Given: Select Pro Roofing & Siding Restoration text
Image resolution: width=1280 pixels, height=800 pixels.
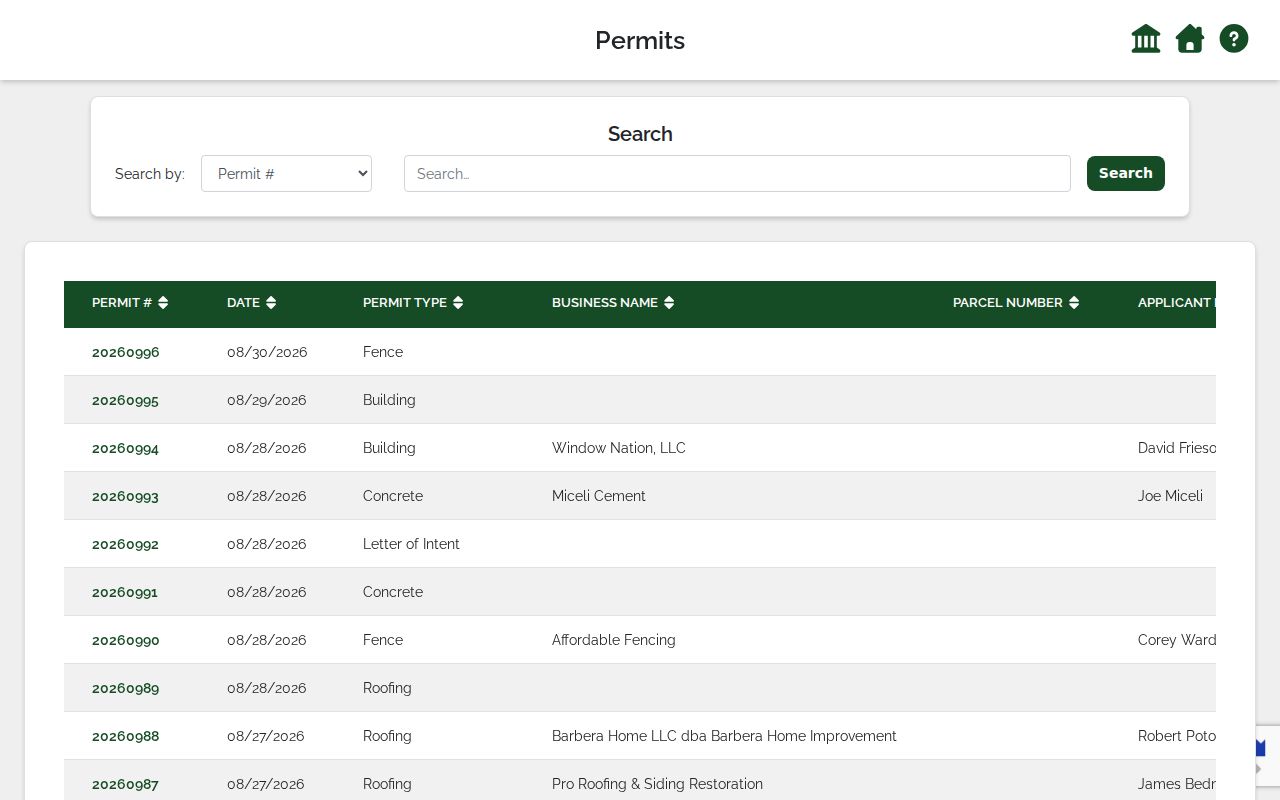Looking at the screenshot, I should 657,784.
